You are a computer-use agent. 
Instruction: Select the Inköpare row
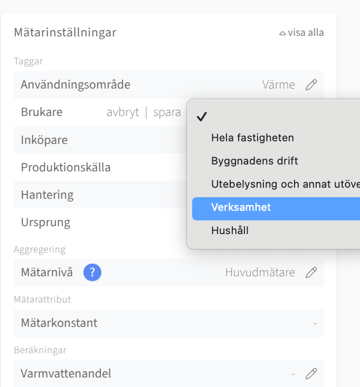pyautogui.click(x=100, y=140)
